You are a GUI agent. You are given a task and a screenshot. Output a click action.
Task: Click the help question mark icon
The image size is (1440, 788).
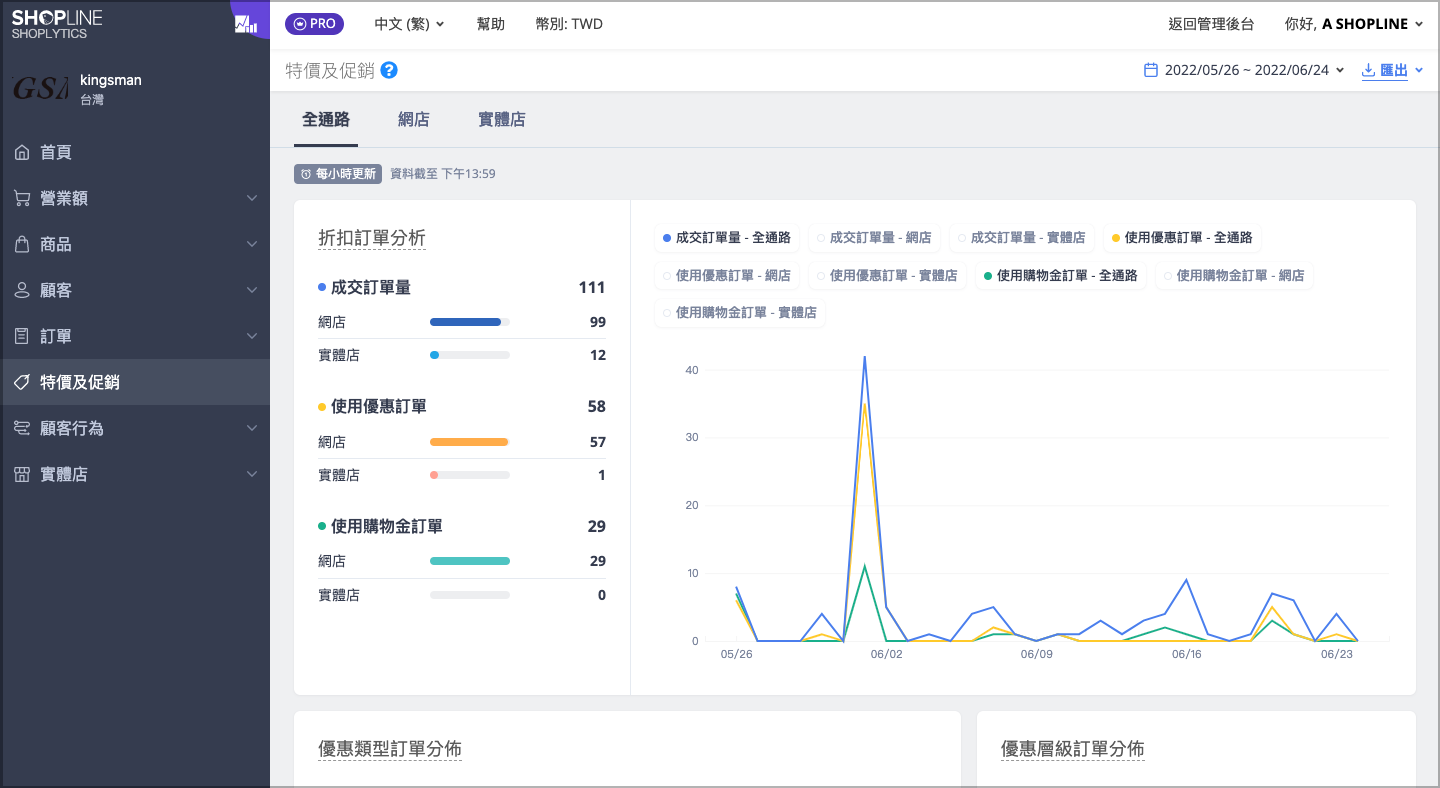tap(389, 70)
